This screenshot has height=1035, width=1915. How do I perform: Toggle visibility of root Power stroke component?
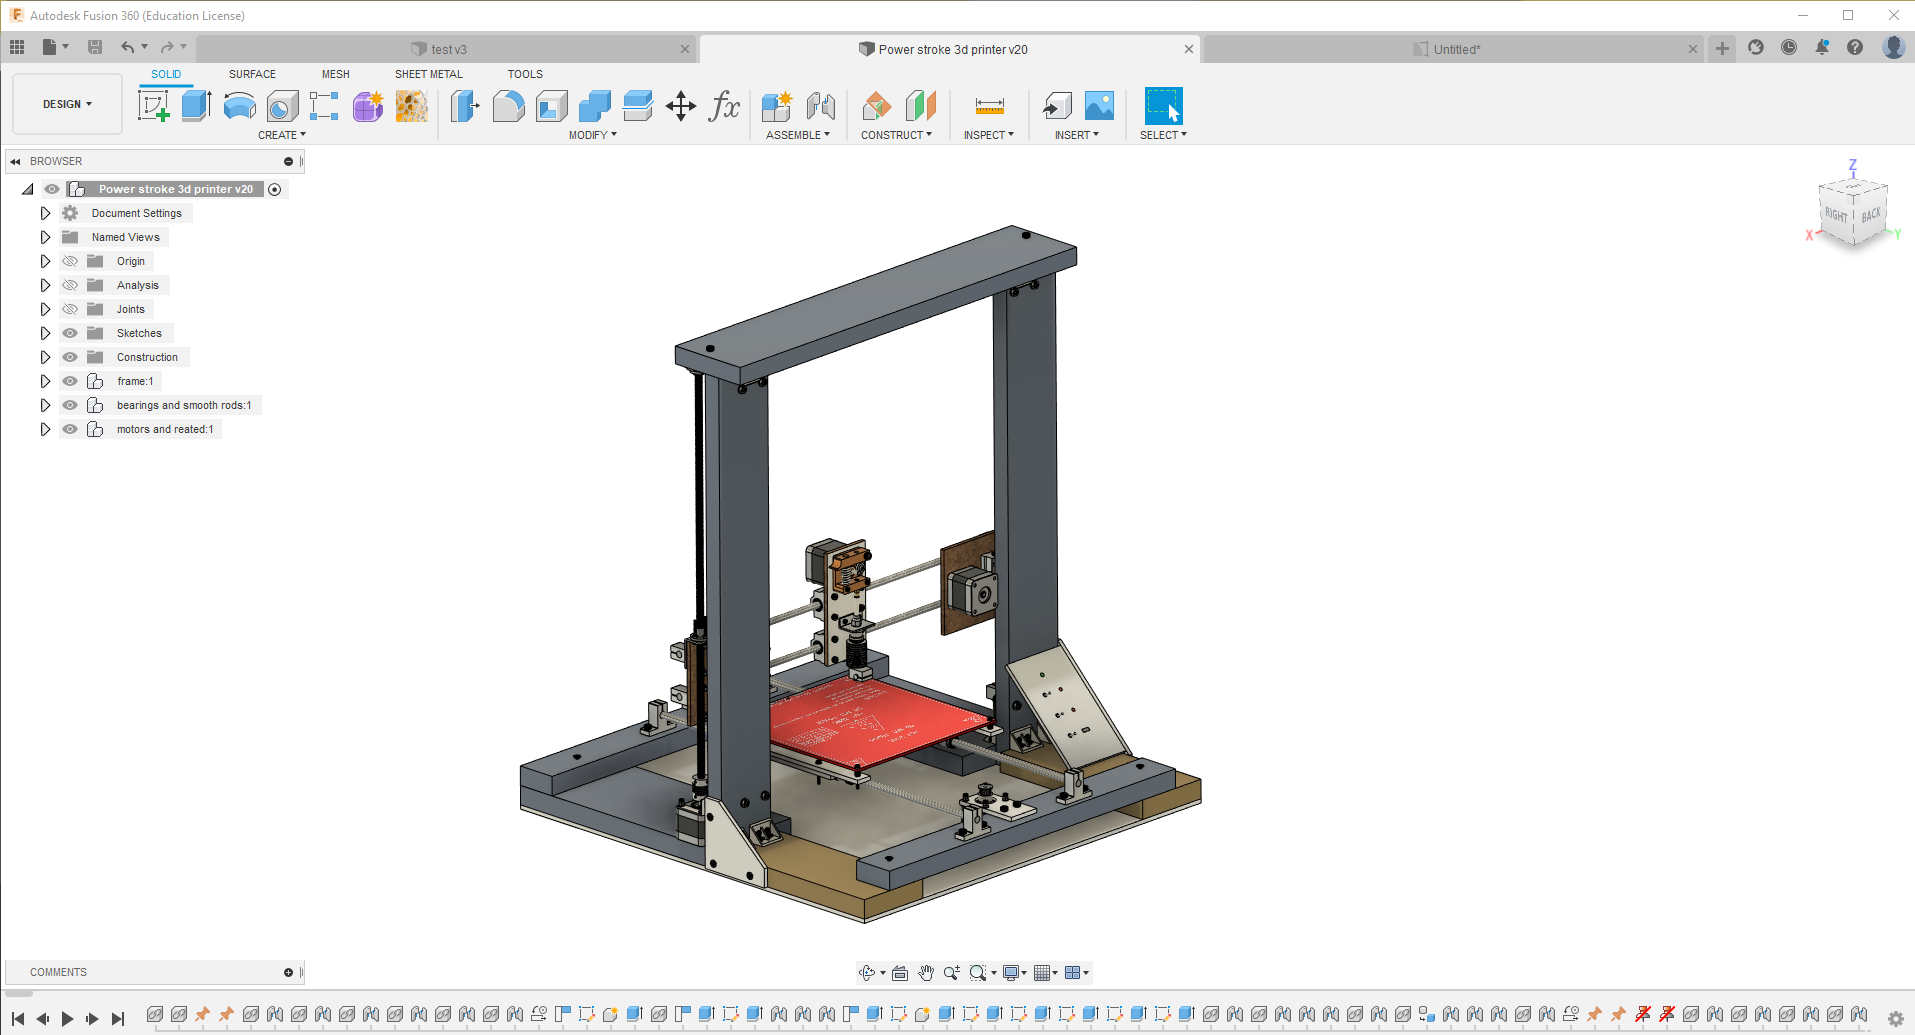pos(52,189)
